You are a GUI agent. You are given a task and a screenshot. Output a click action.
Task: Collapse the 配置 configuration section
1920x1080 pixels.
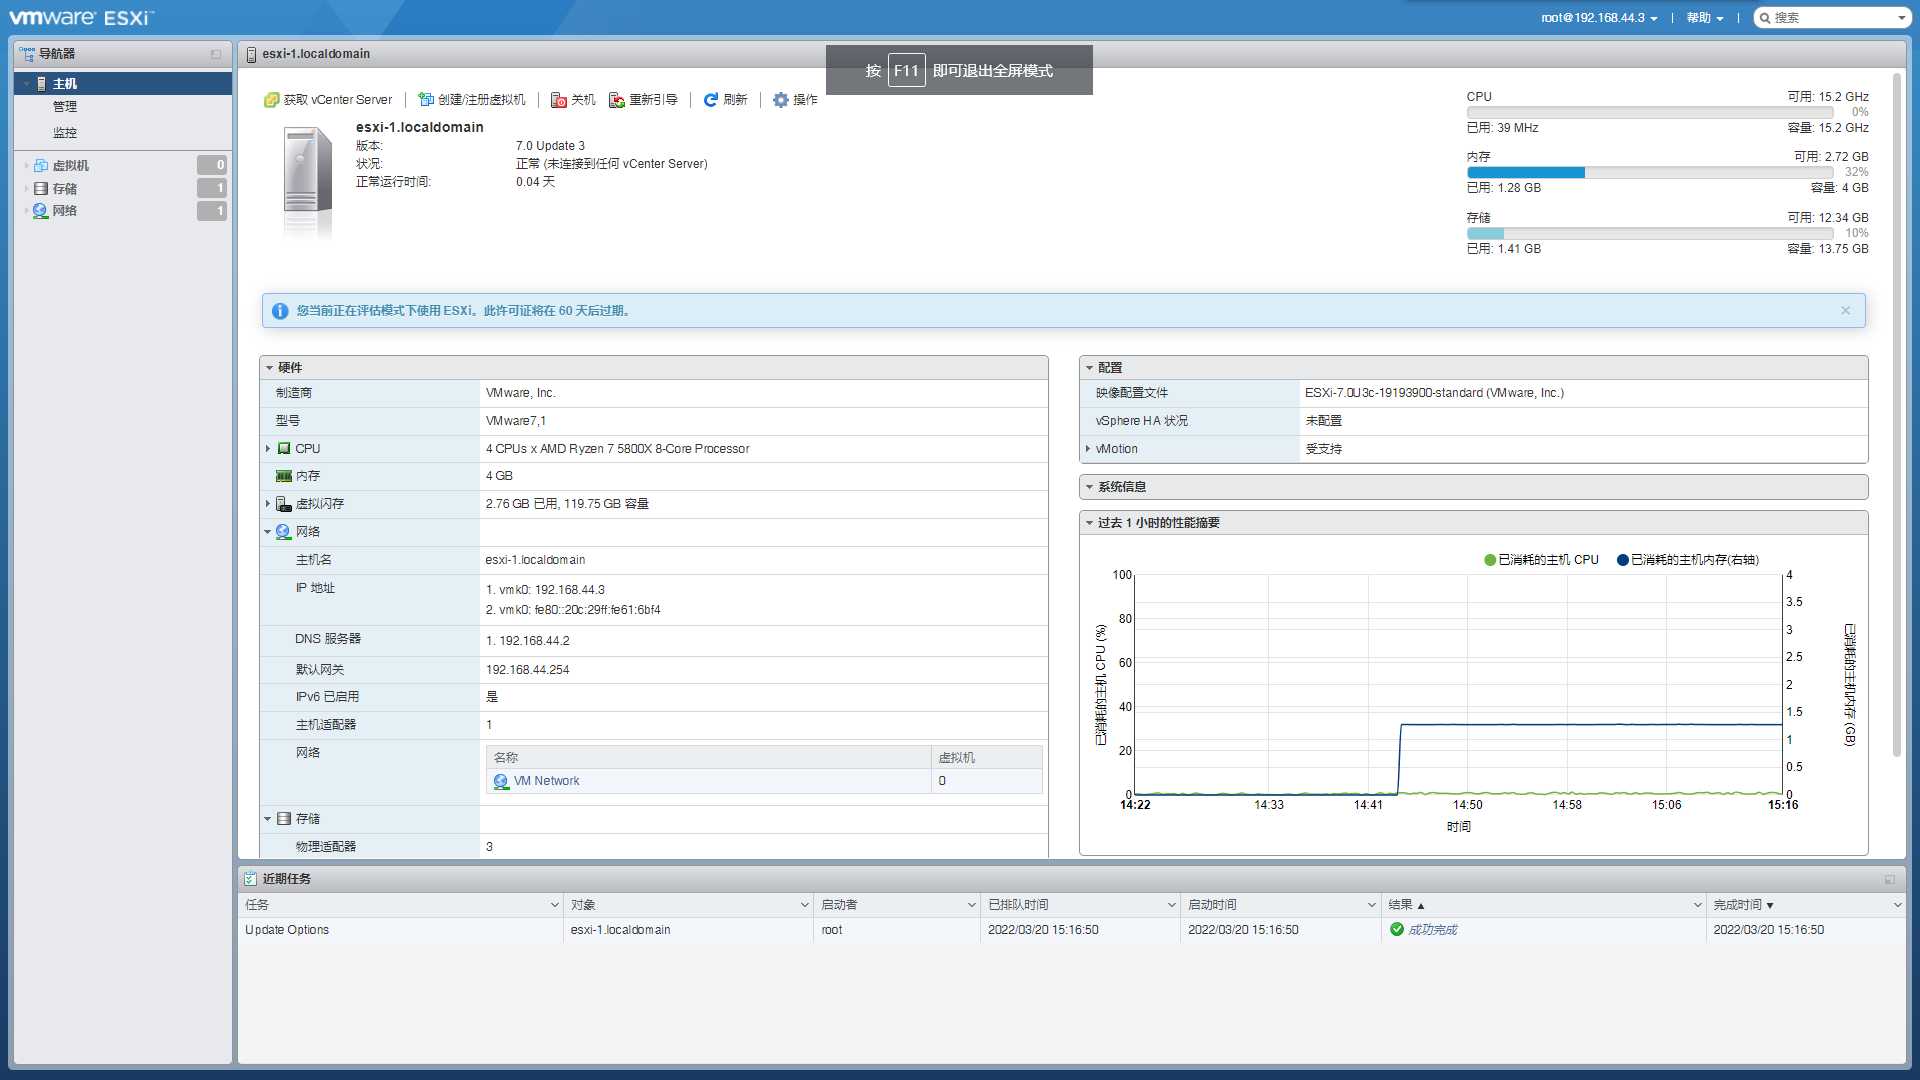(1089, 368)
